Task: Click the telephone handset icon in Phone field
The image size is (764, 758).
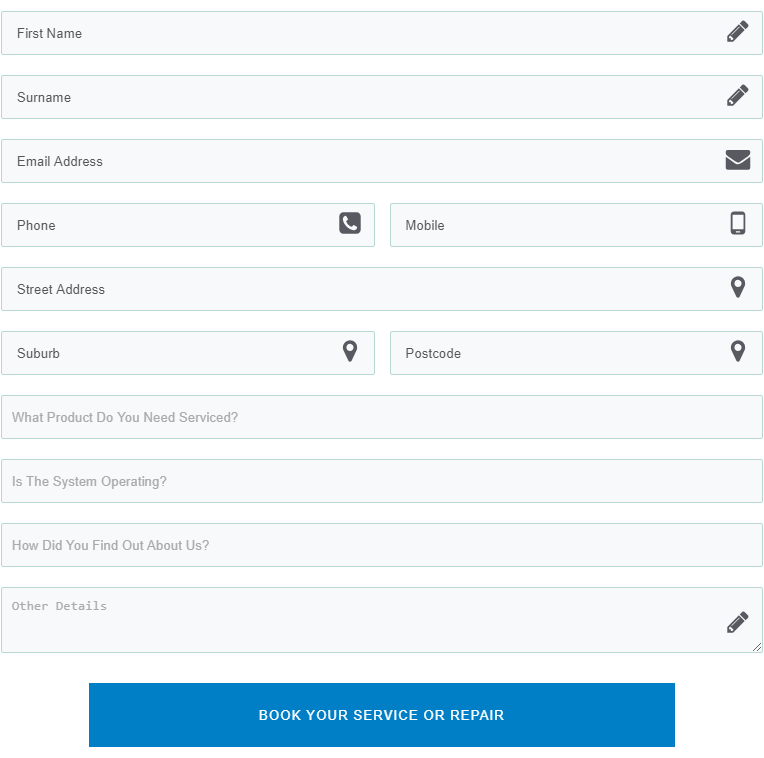Action: point(350,224)
